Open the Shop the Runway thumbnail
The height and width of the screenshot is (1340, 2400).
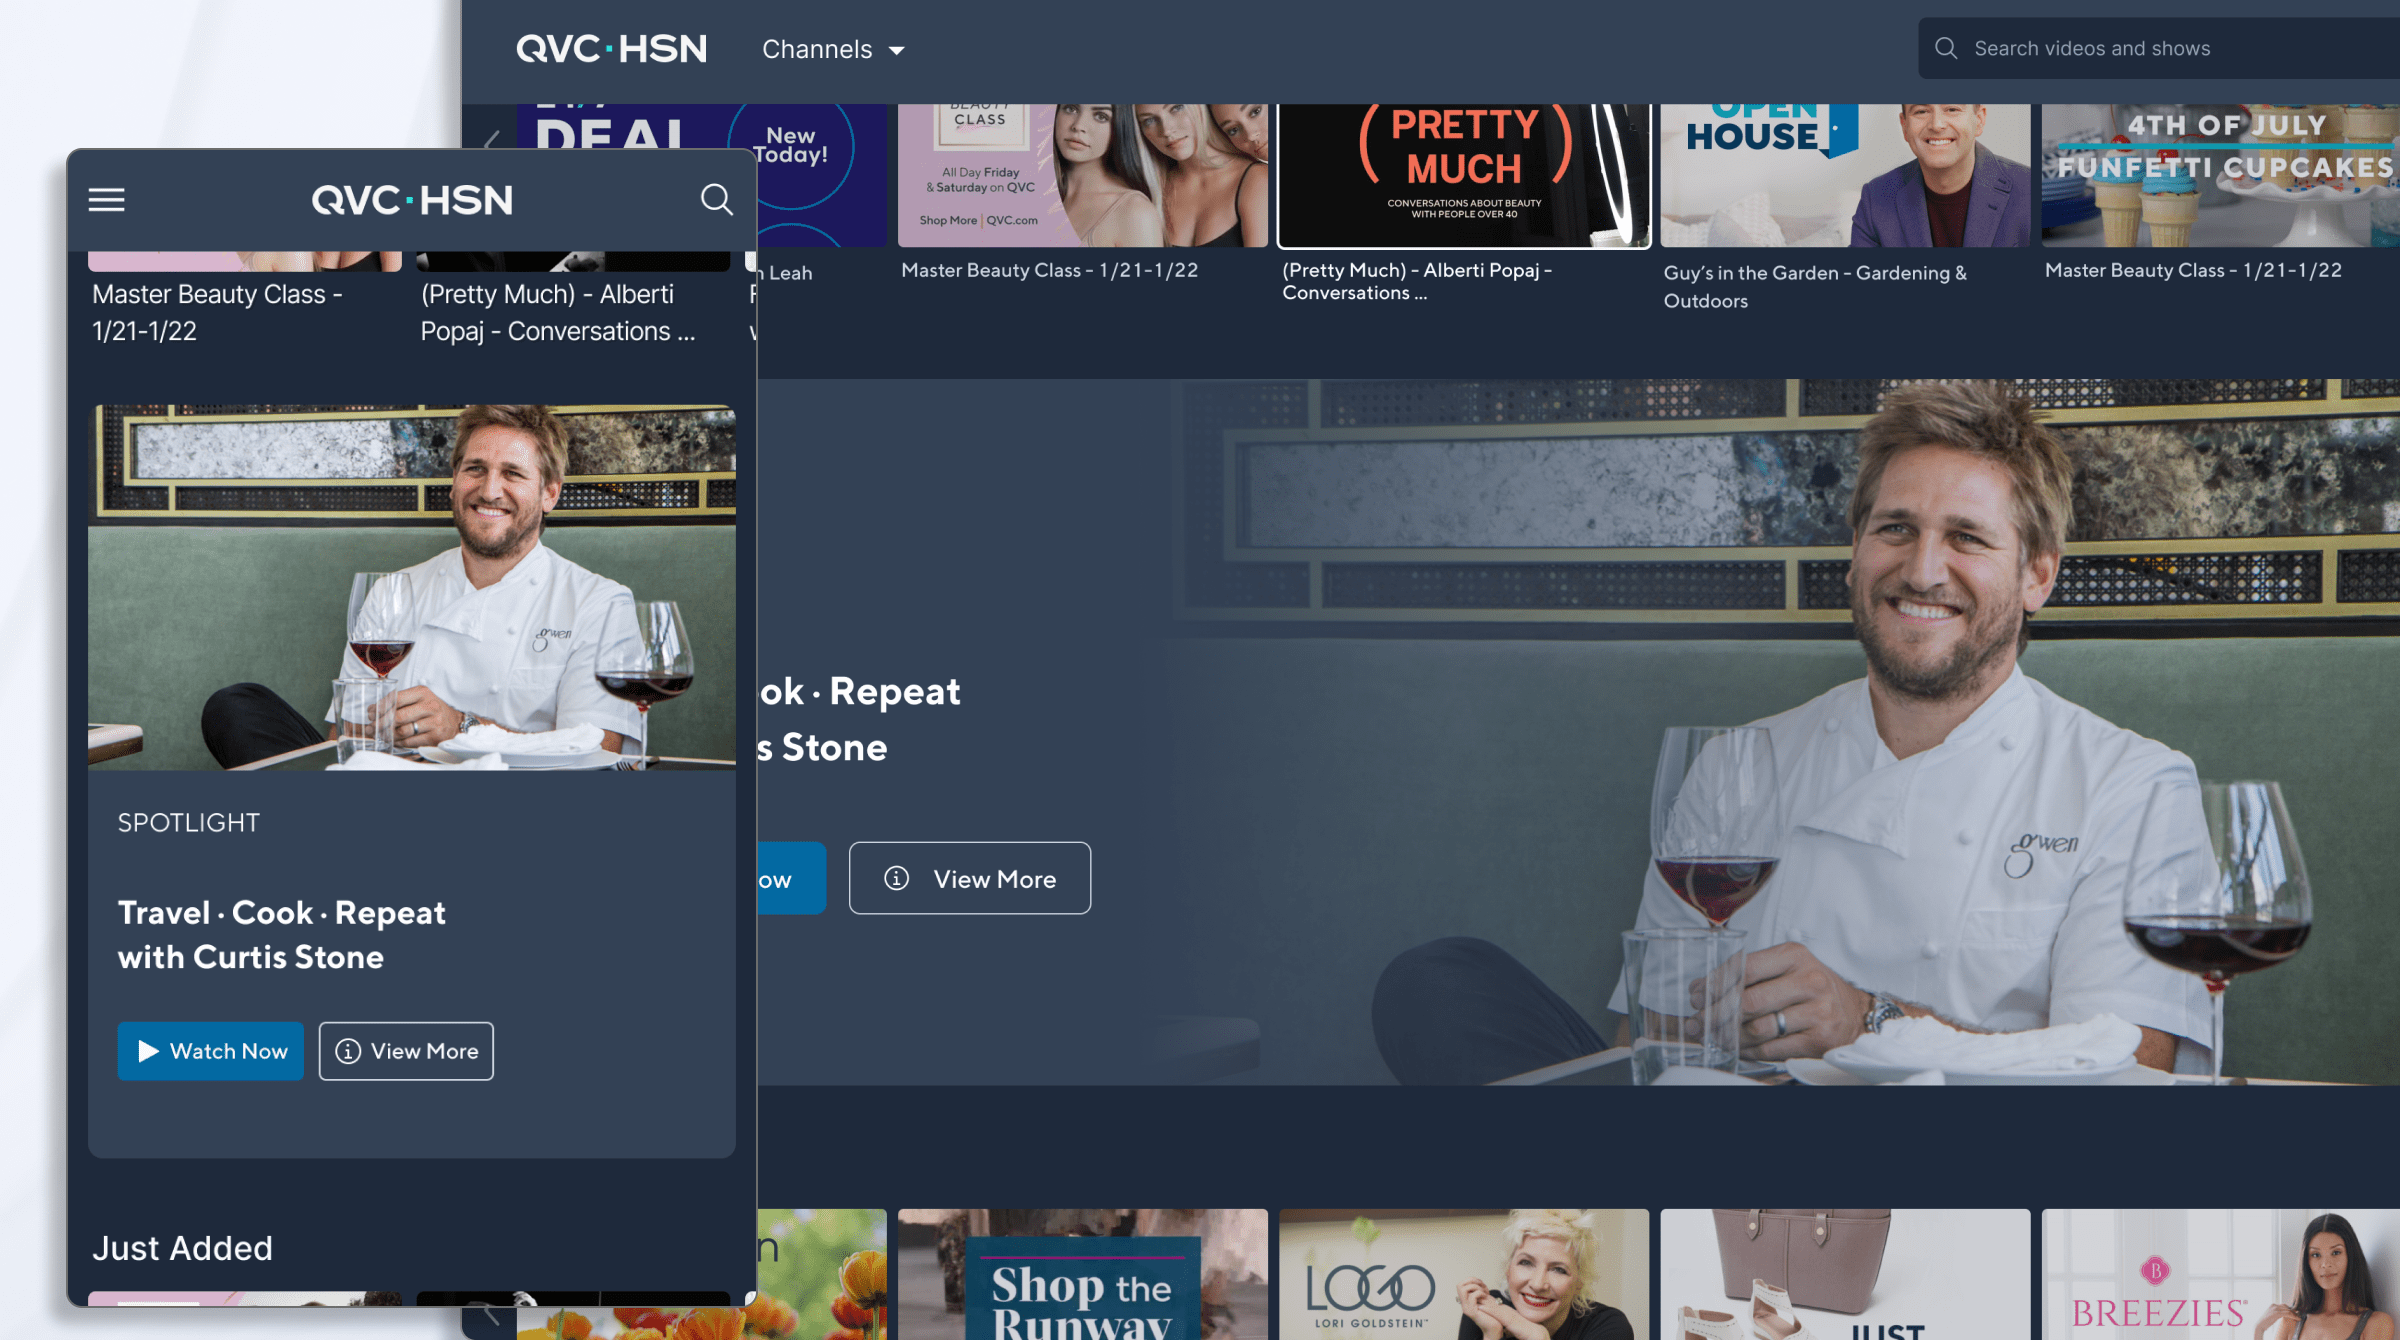[1083, 1274]
